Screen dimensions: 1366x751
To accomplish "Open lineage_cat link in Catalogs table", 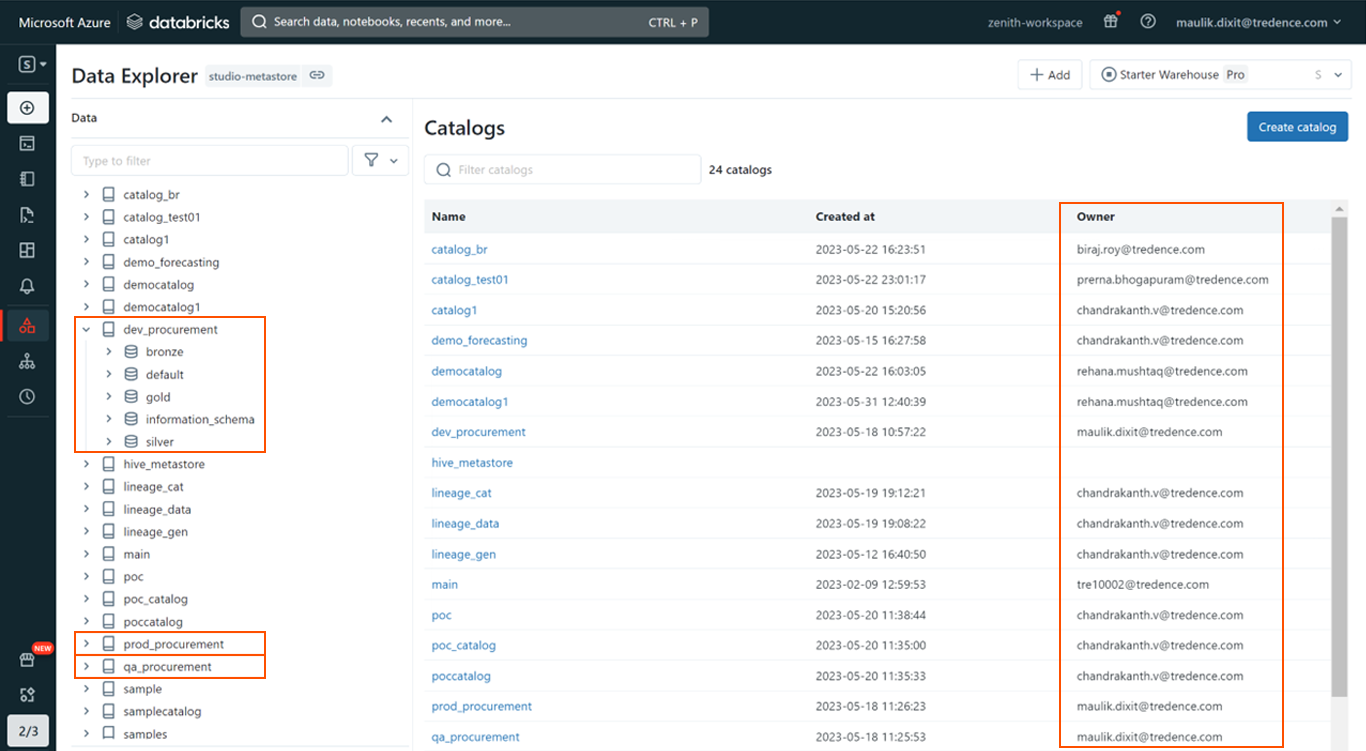I will click(x=461, y=493).
